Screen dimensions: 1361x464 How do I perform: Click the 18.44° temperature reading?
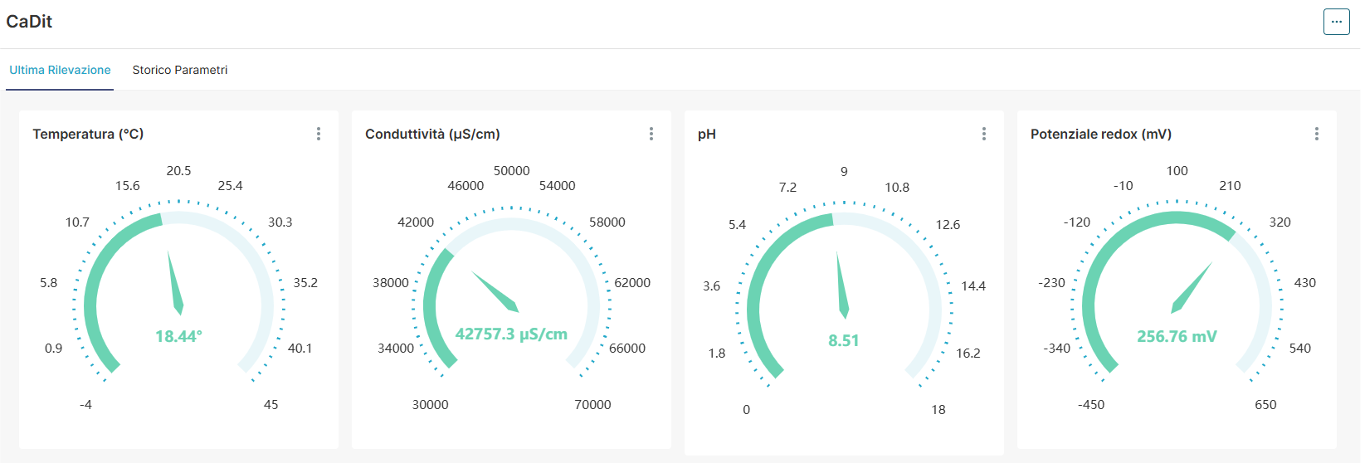click(x=179, y=337)
